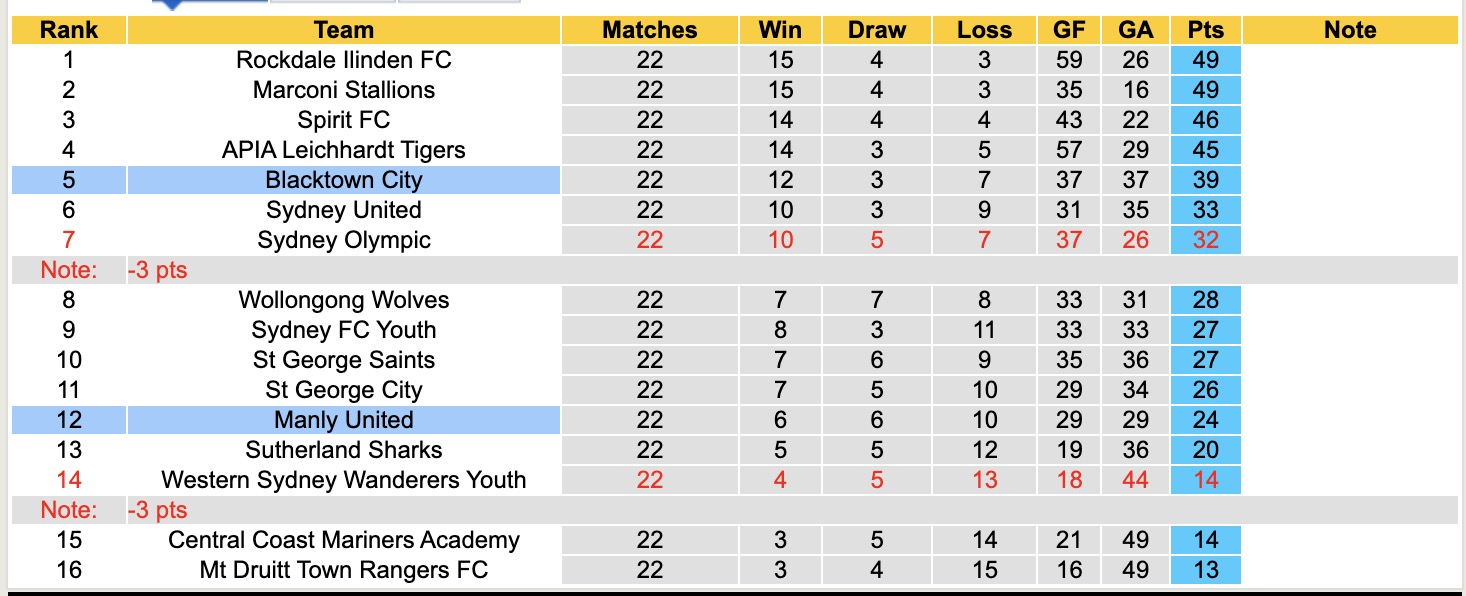Click the Team column header

[x=343, y=30]
